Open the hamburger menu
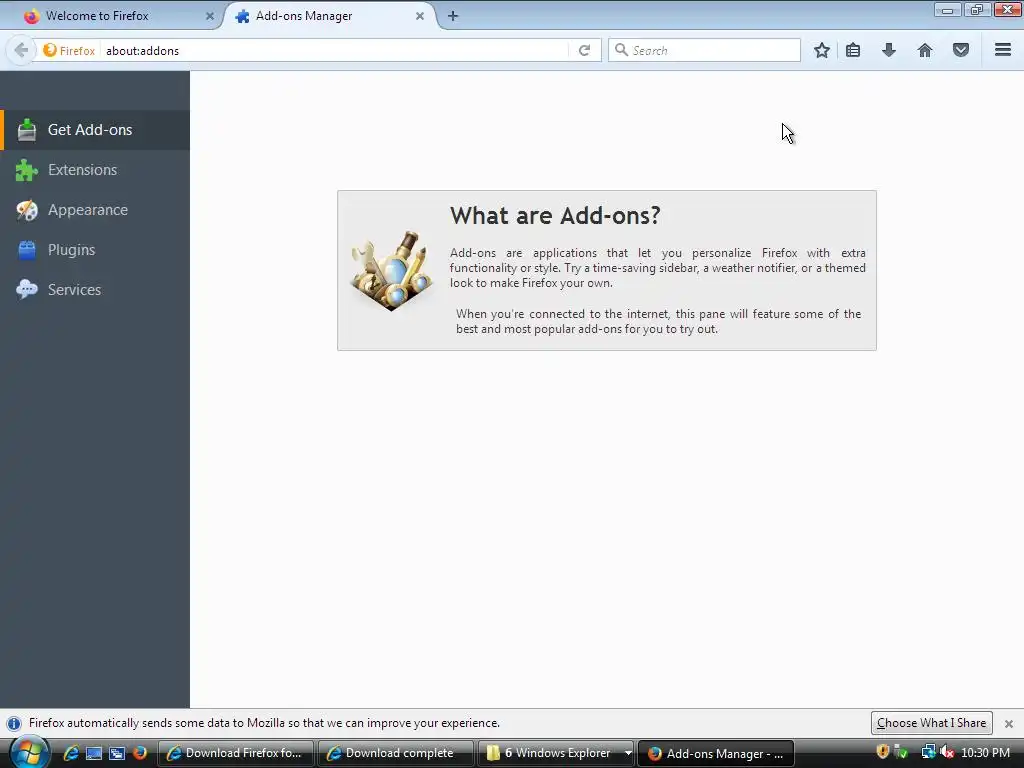This screenshot has height=768, width=1024. point(1003,50)
